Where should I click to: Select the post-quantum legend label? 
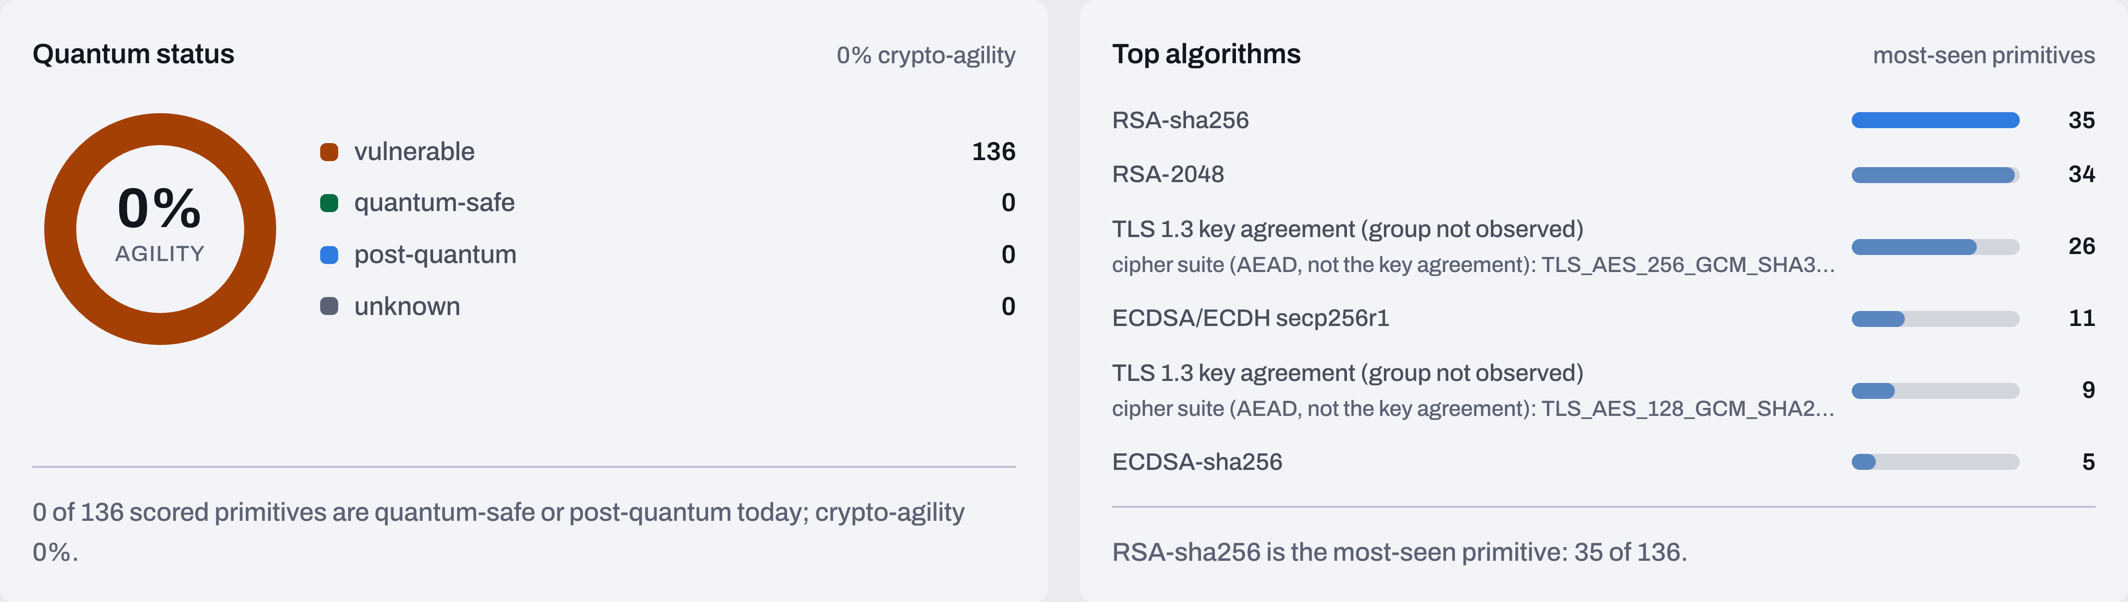click(435, 255)
